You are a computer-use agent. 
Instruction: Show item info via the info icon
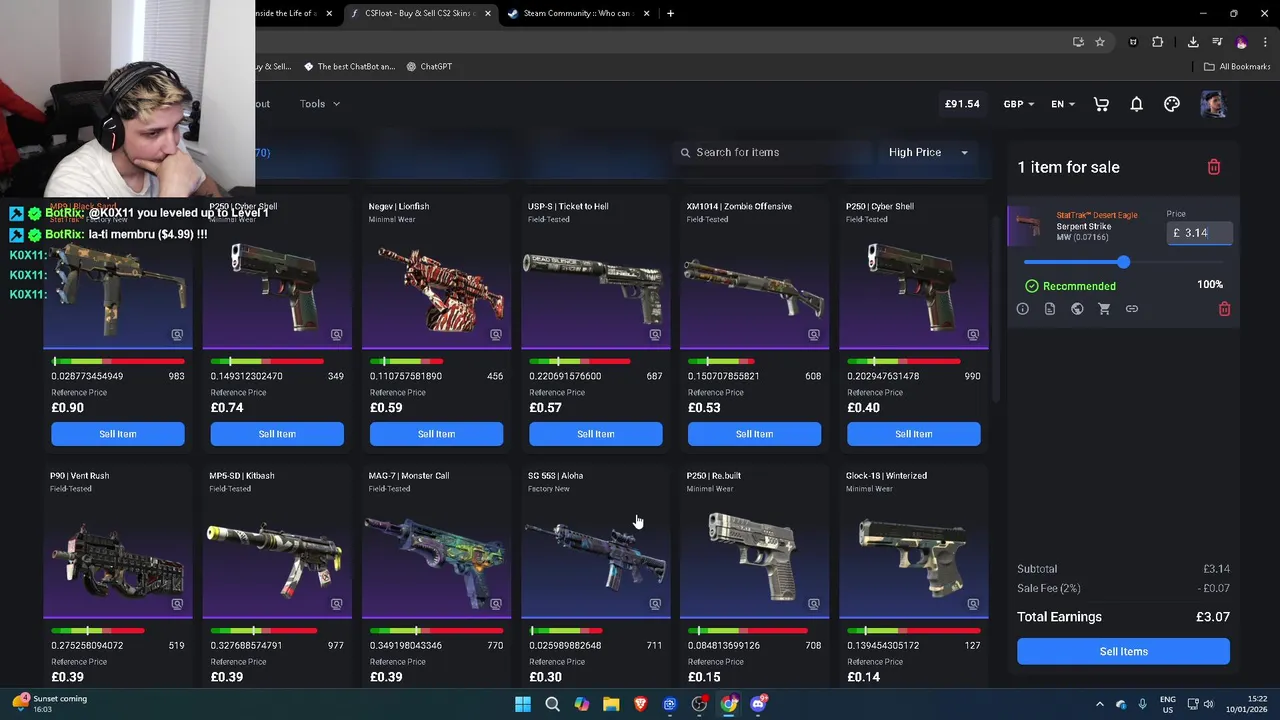[x=1023, y=309]
